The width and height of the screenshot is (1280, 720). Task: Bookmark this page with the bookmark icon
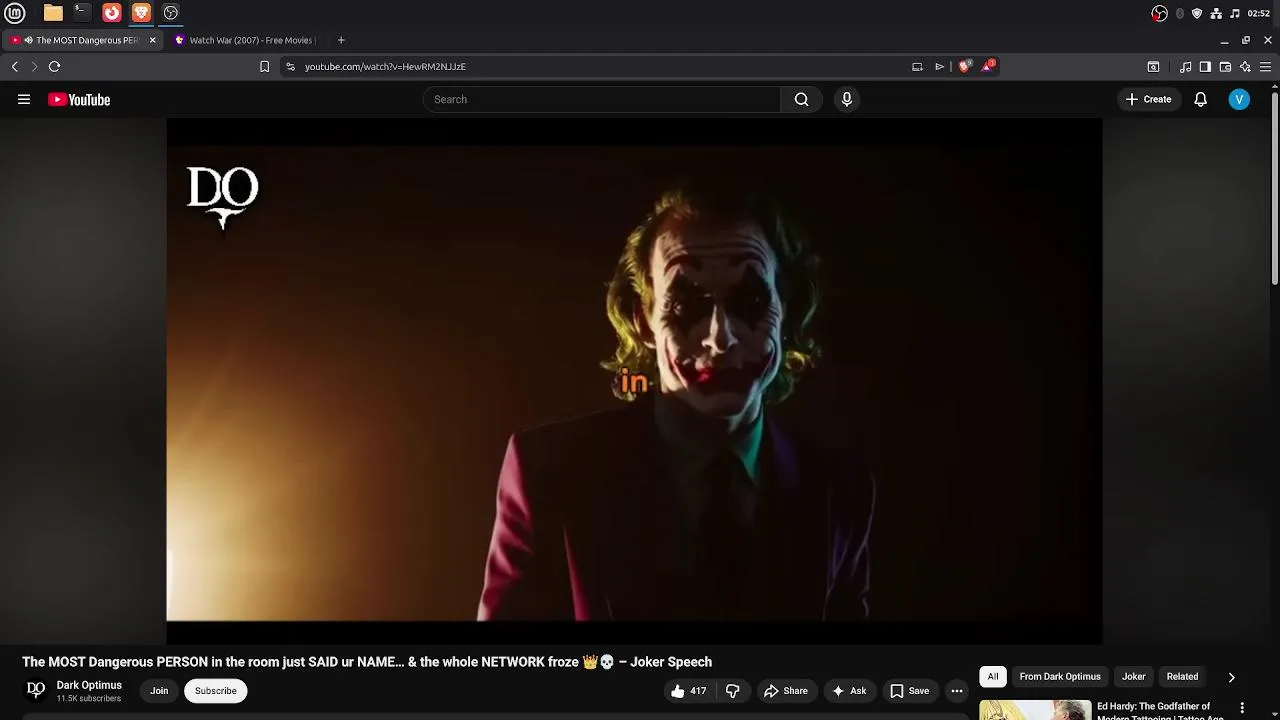264,66
